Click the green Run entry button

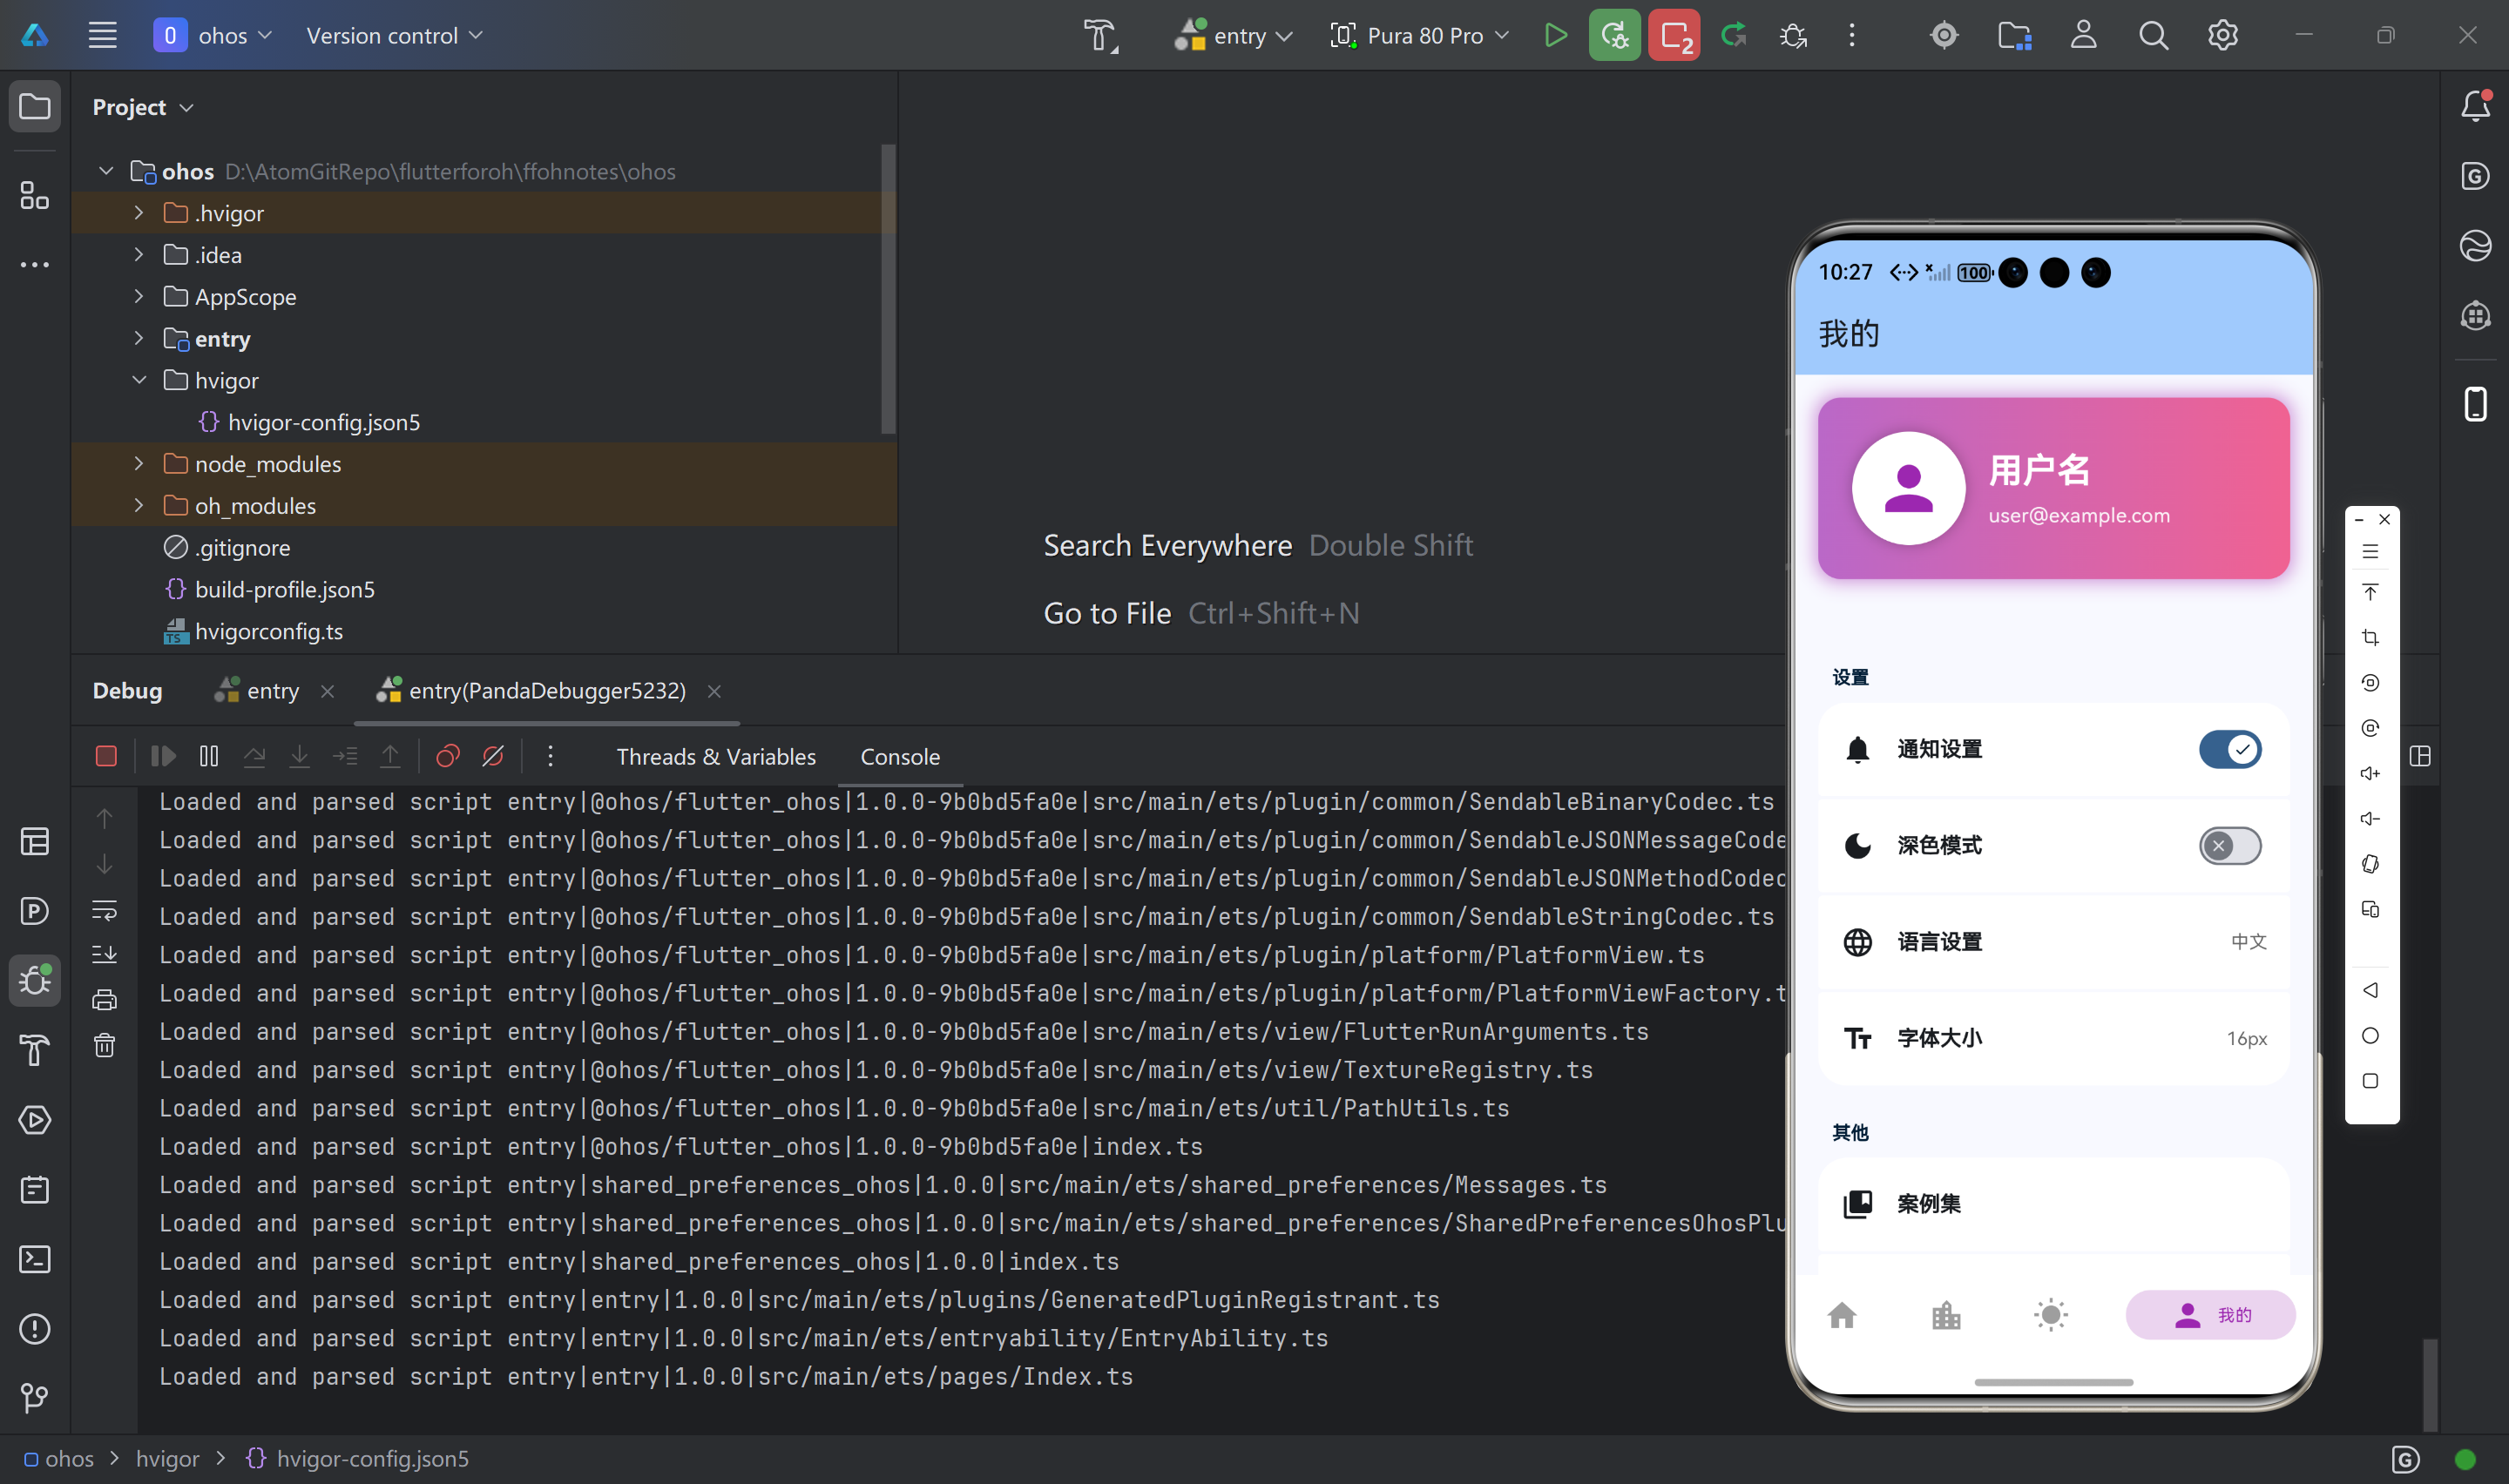[x=1555, y=36]
